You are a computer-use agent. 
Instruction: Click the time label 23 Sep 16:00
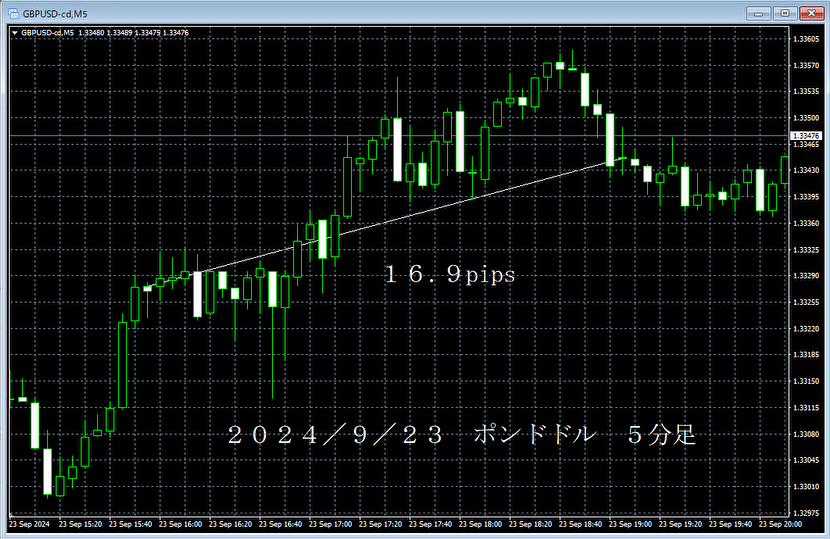(x=181, y=524)
